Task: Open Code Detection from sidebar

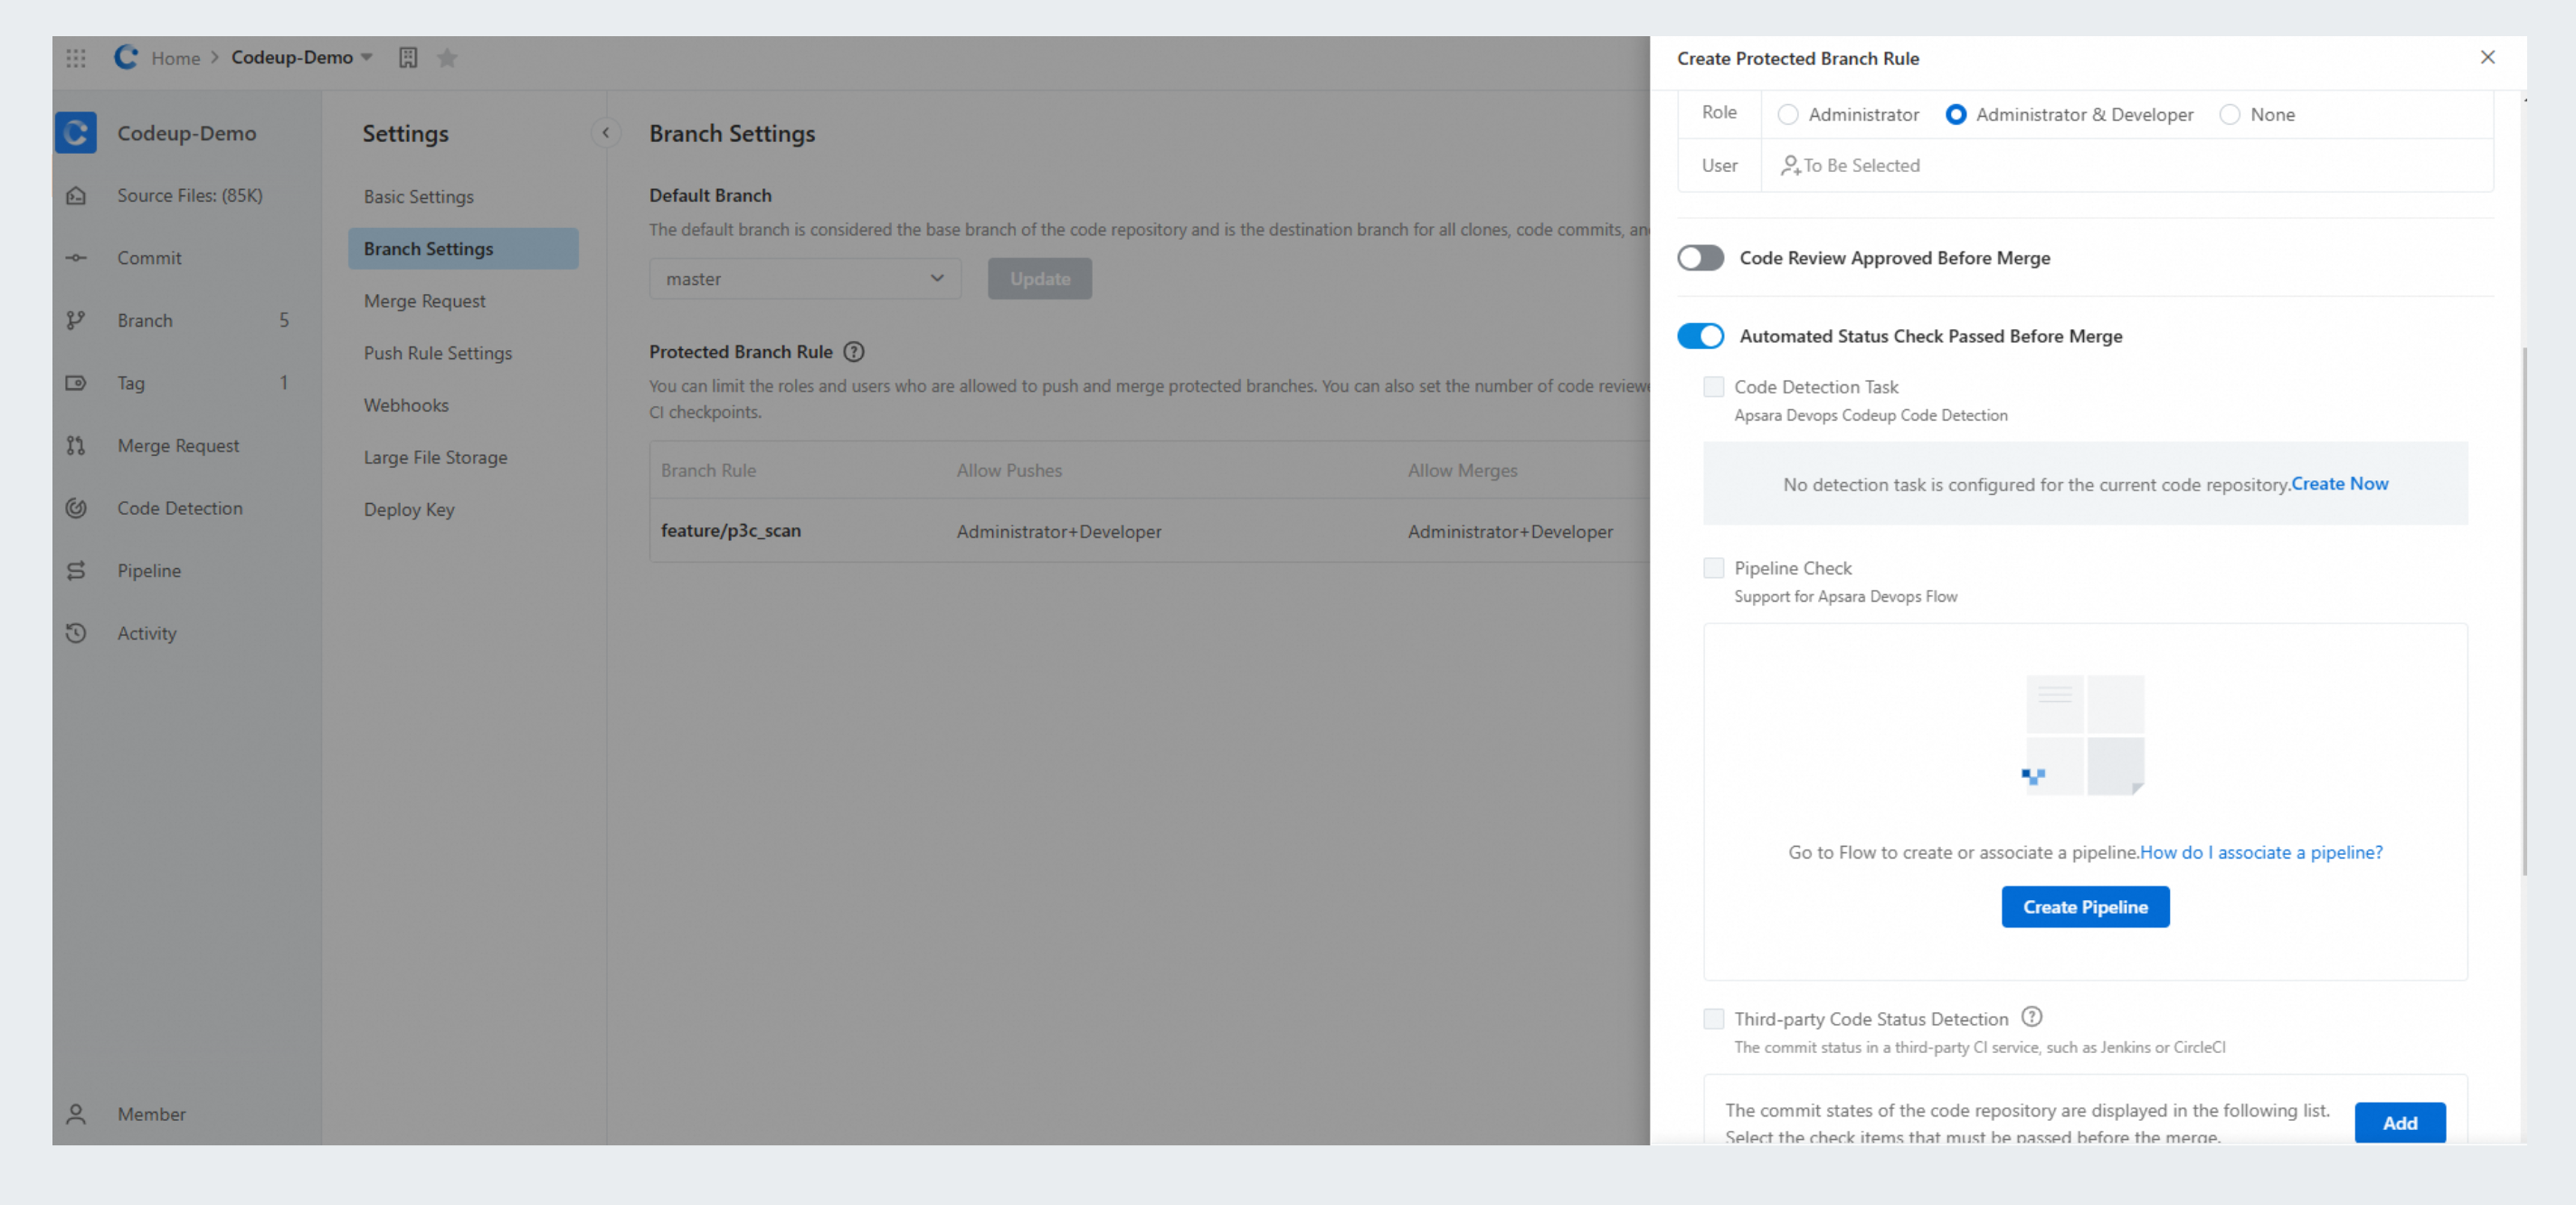Action: pos(179,508)
